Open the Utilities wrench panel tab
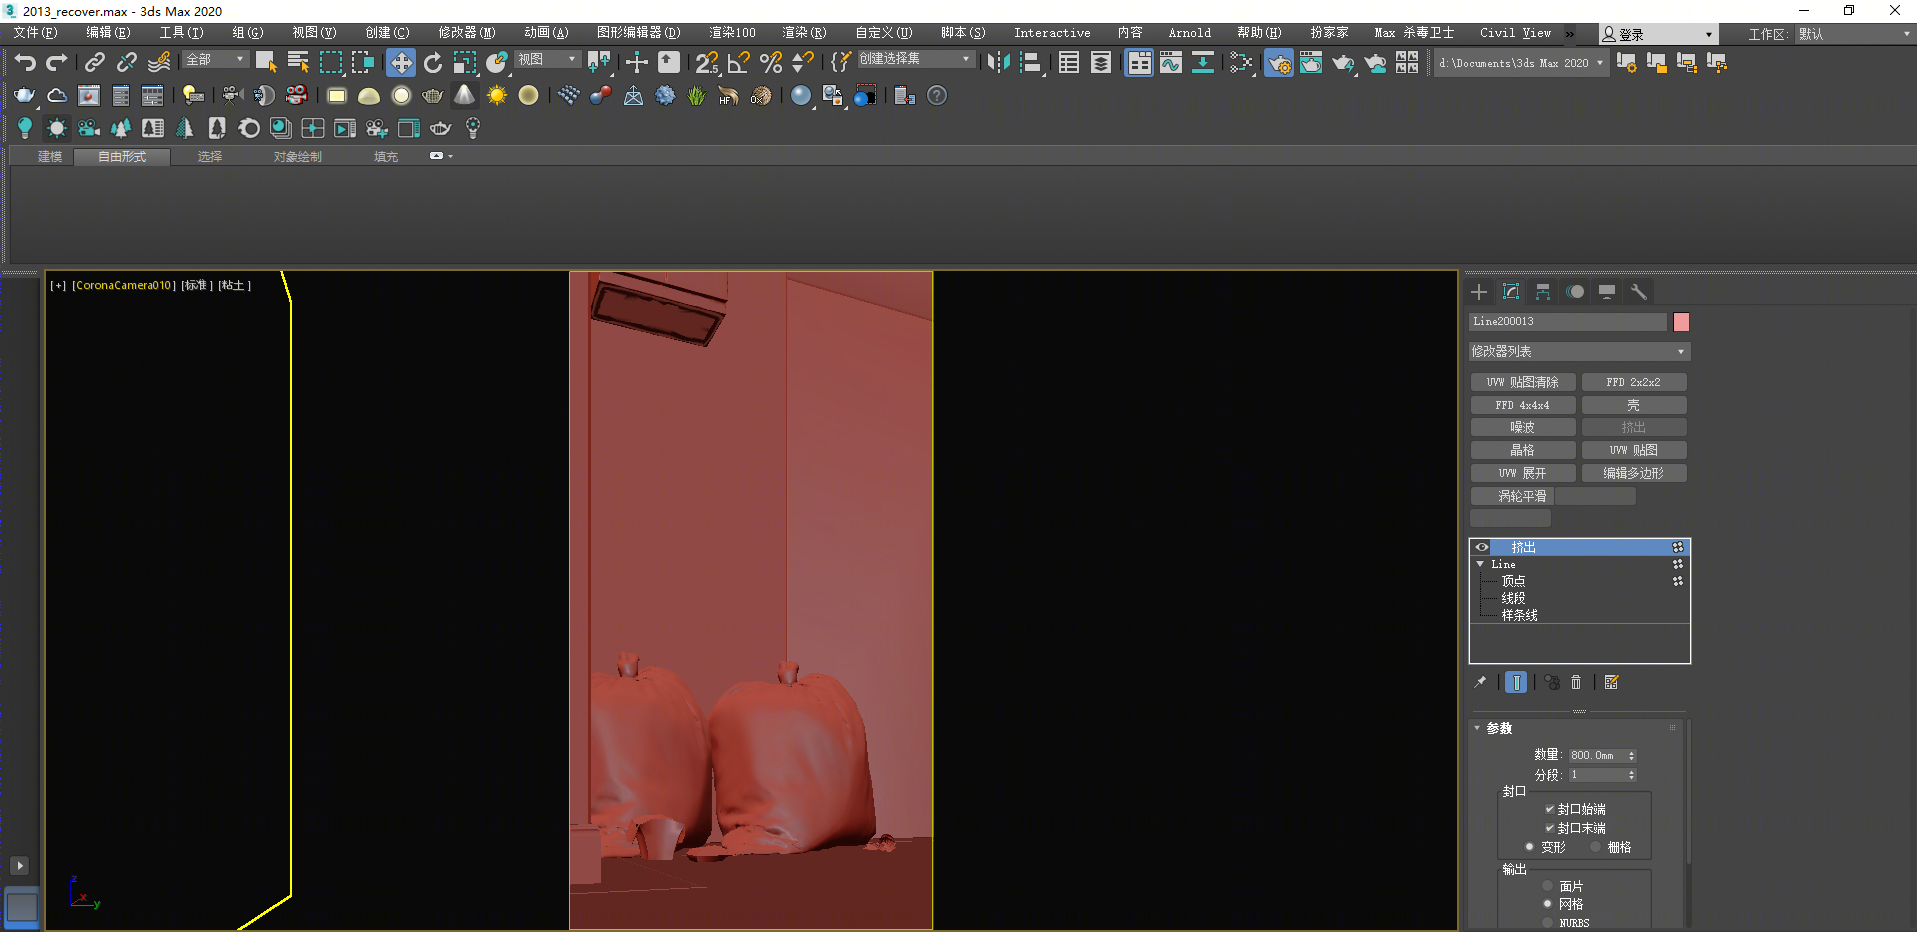 1638,292
